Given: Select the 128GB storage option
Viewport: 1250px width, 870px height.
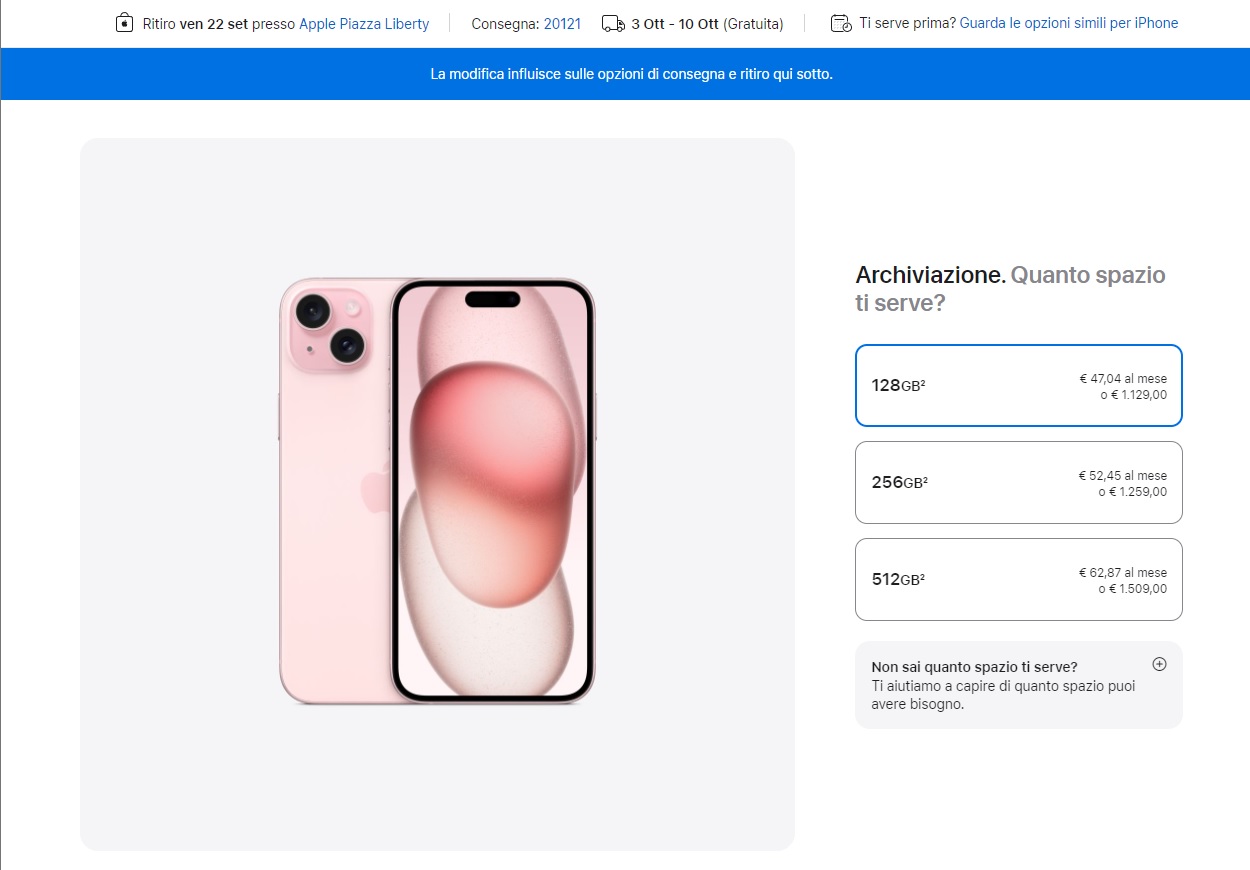Looking at the screenshot, I should (1018, 386).
